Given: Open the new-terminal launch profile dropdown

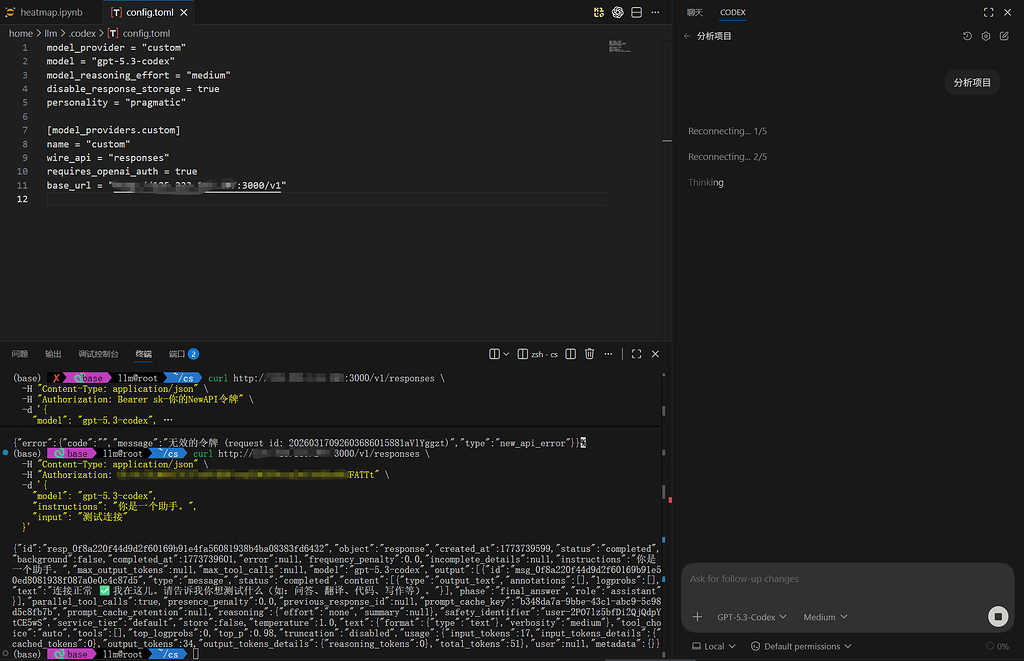Looking at the screenshot, I should (506, 354).
